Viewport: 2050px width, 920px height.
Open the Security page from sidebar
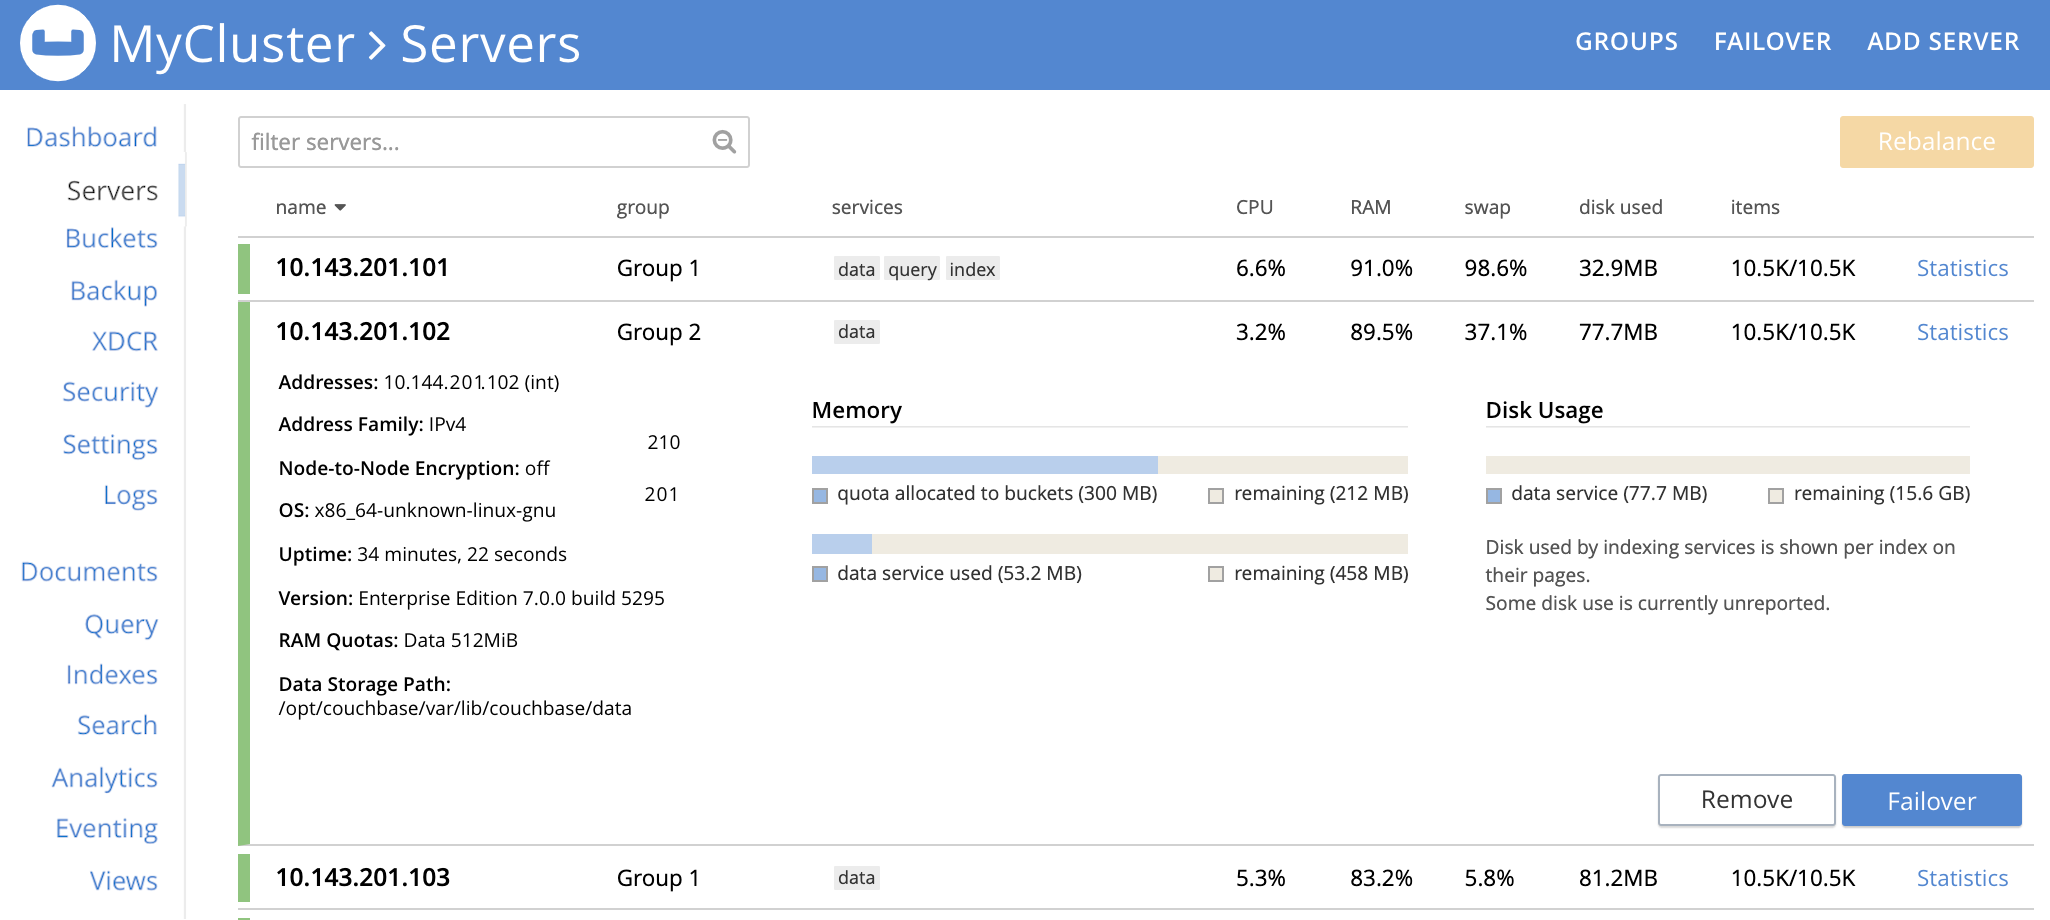(110, 392)
